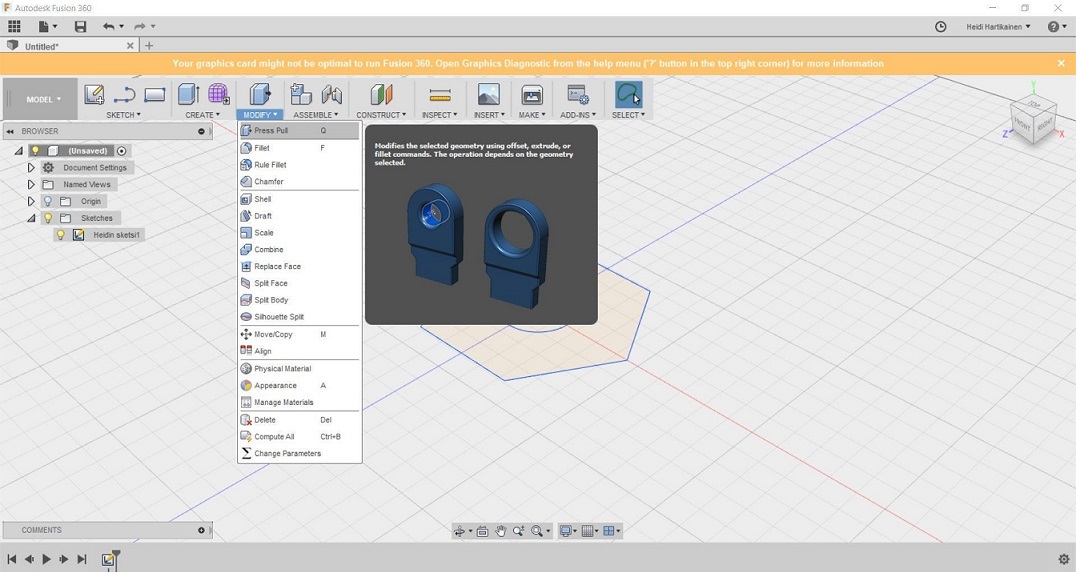Click the Redo arrow

(139, 27)
